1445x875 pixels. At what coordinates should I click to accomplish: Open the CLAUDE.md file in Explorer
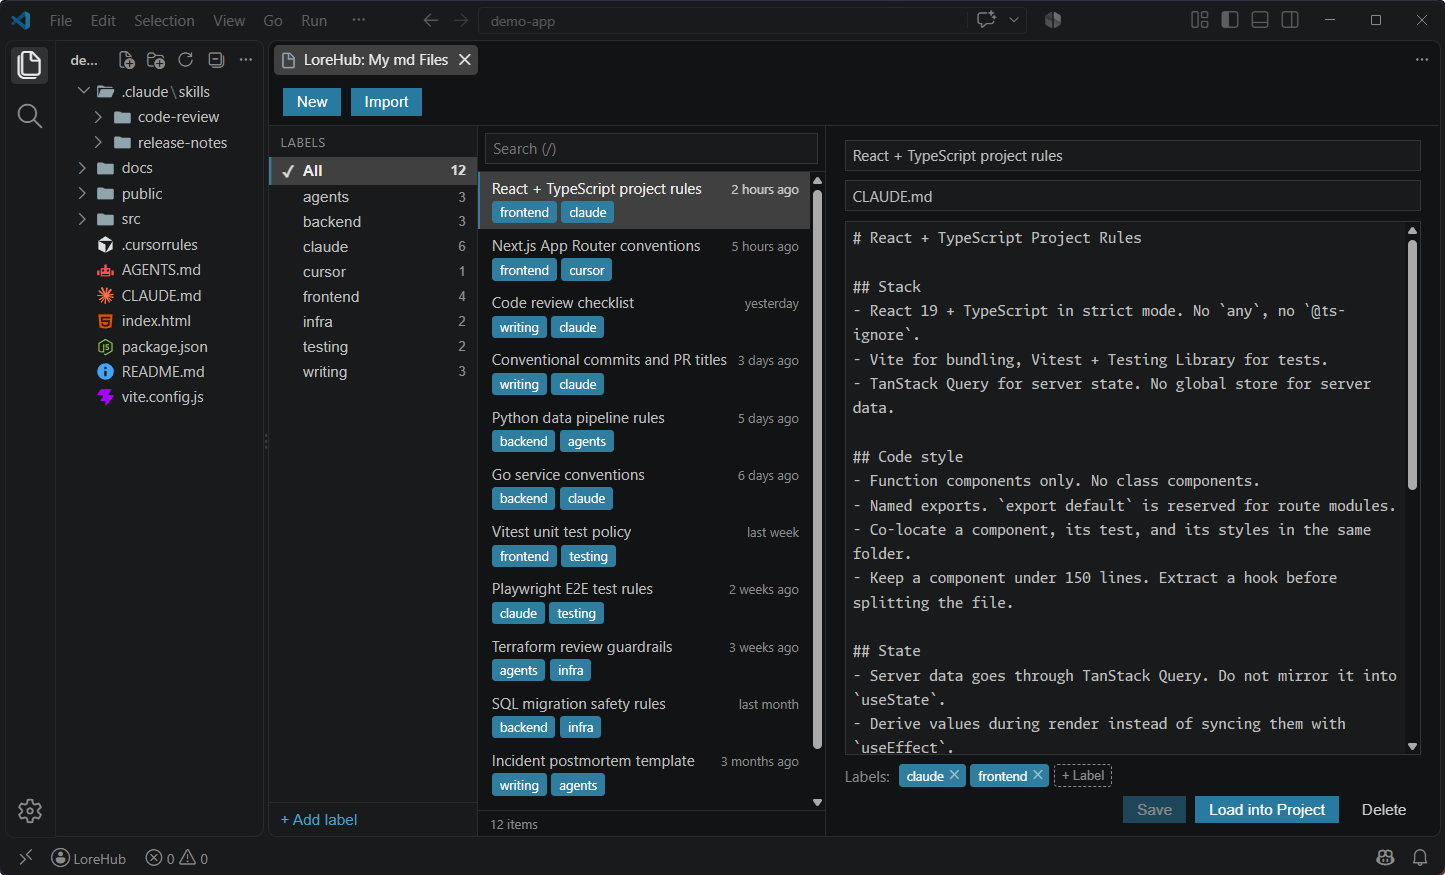click(161, 295)
